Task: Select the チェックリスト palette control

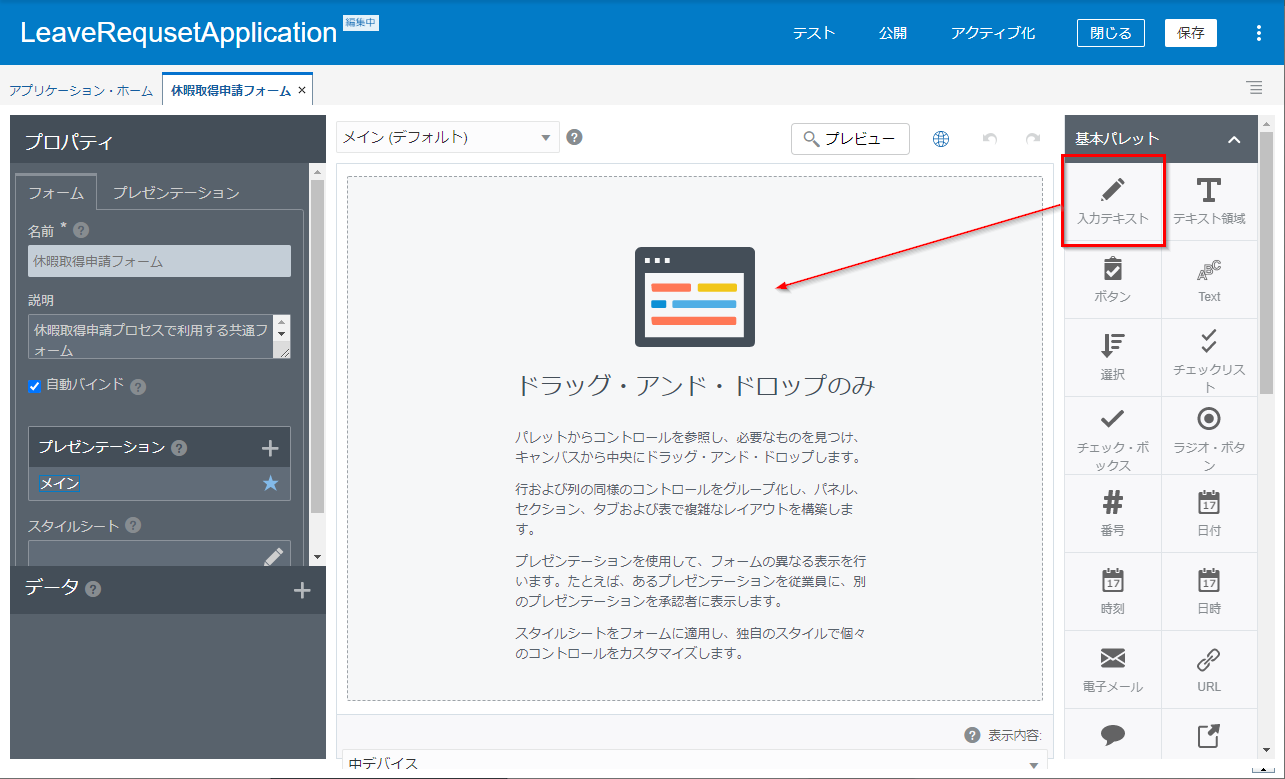Action: pos(1209,357)
